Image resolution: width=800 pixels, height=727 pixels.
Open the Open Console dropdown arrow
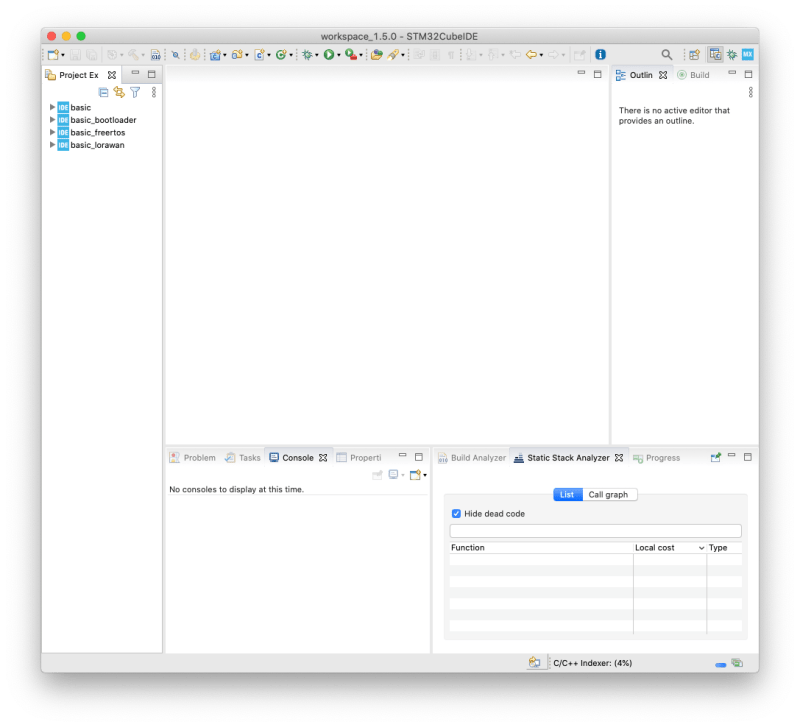[x=425, y=475]
